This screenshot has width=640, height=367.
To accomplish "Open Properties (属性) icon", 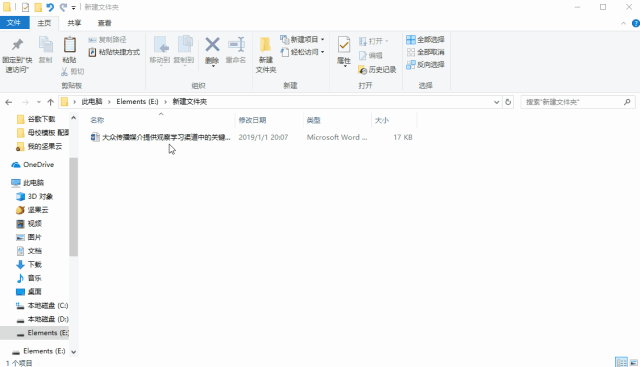I will point(344,45).
